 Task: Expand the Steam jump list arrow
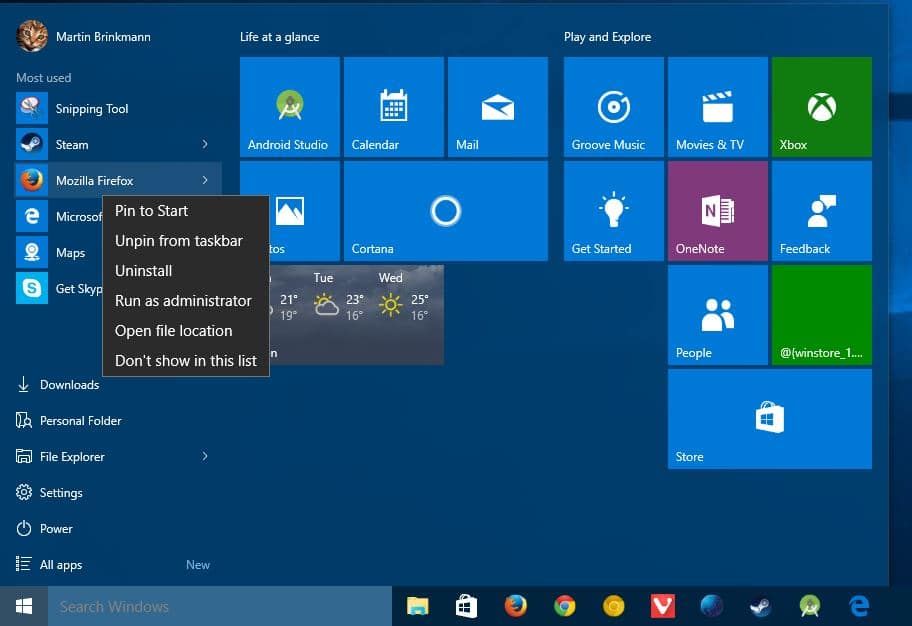coord(205,144)
